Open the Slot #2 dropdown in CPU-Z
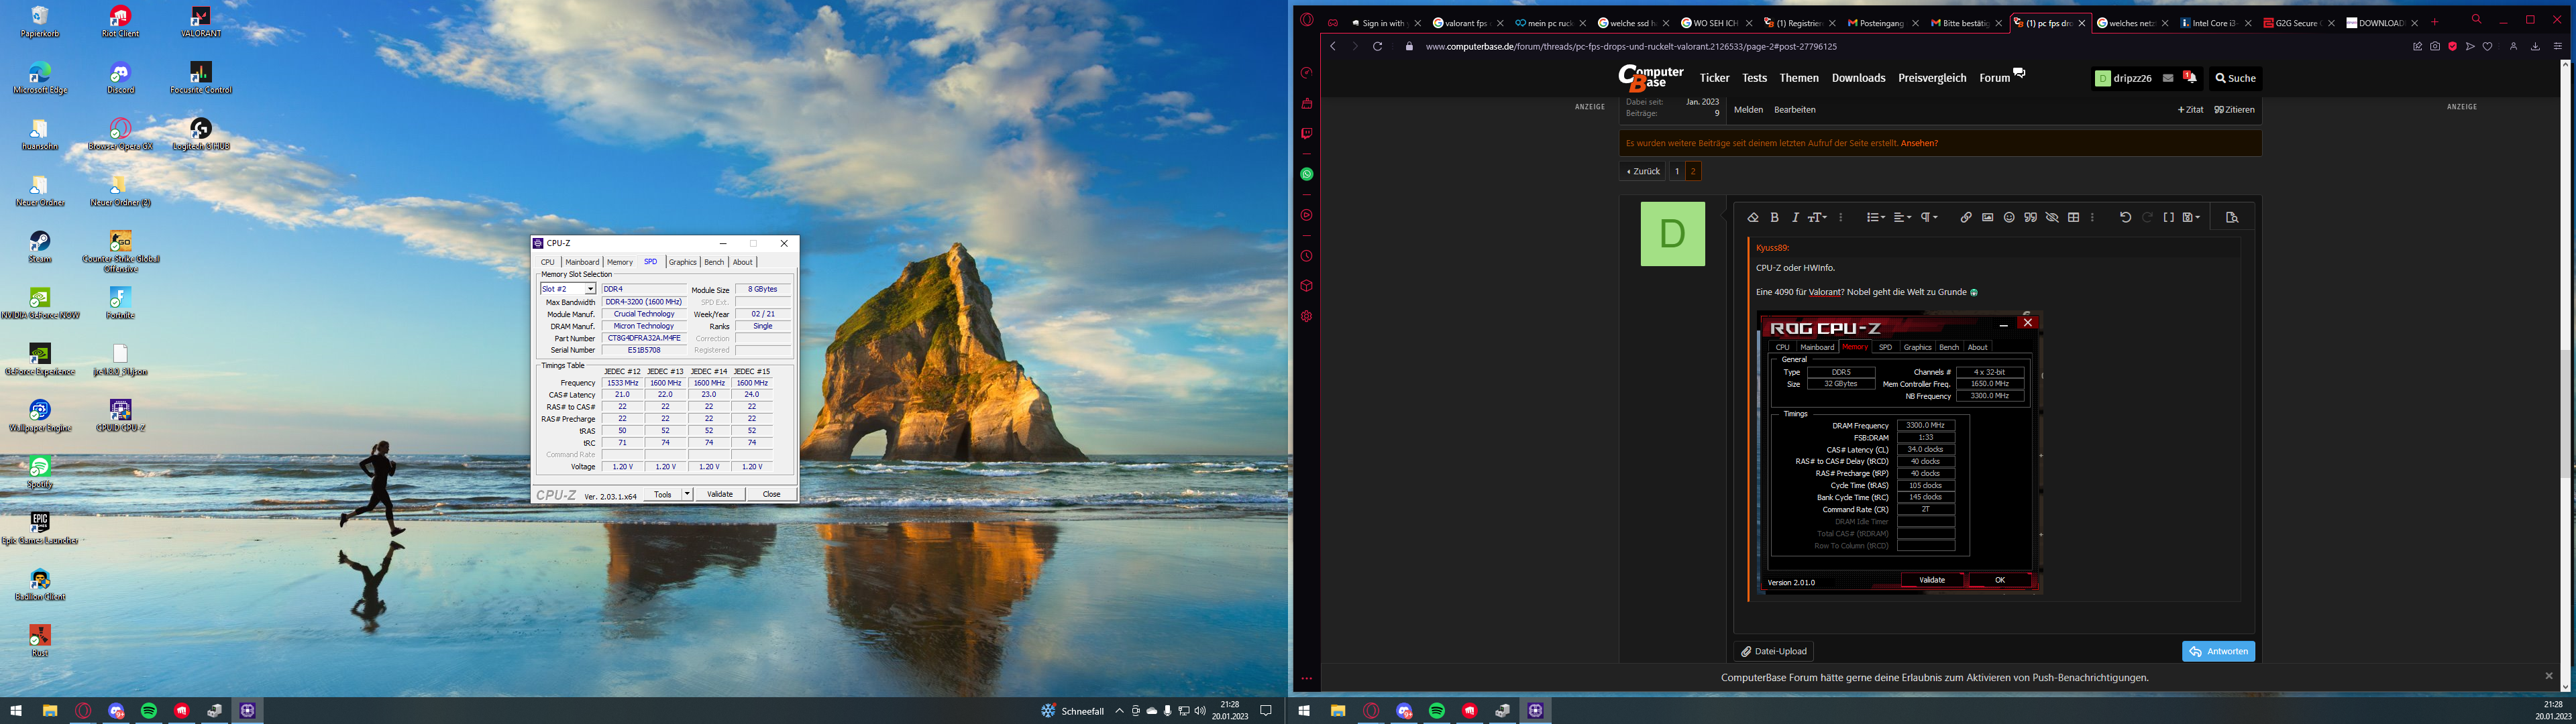 (x=590, y=289)
